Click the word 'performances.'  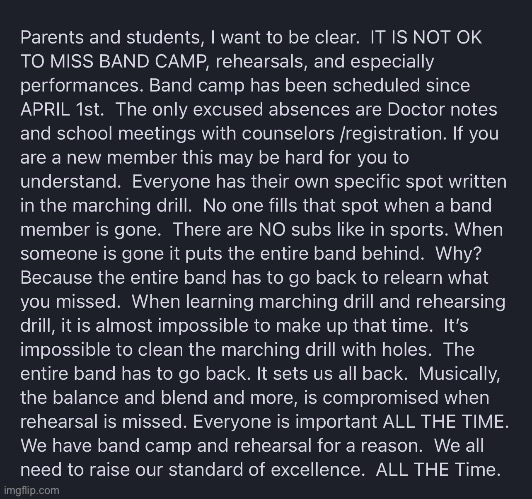pos(82,86)
